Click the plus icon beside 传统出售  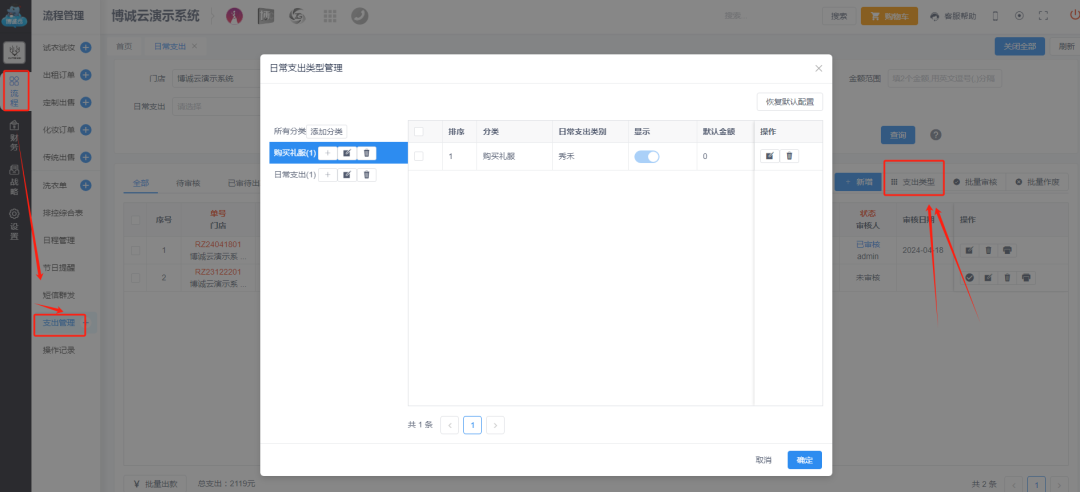coord(86,158)
